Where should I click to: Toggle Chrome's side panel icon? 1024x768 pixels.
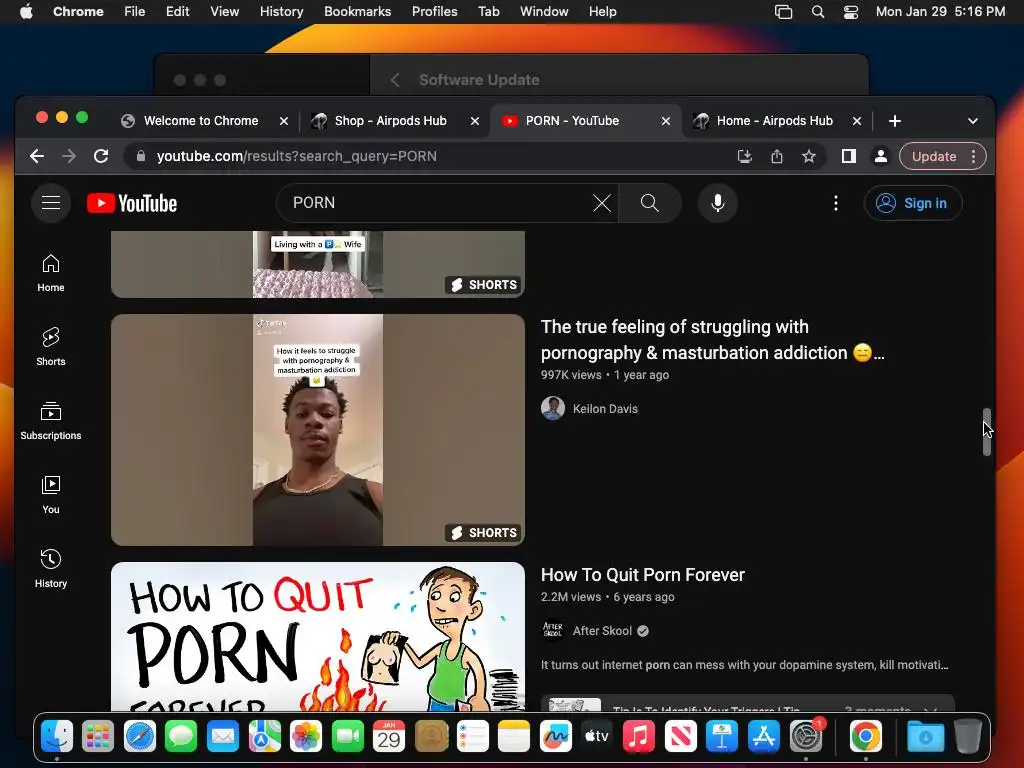848,156
